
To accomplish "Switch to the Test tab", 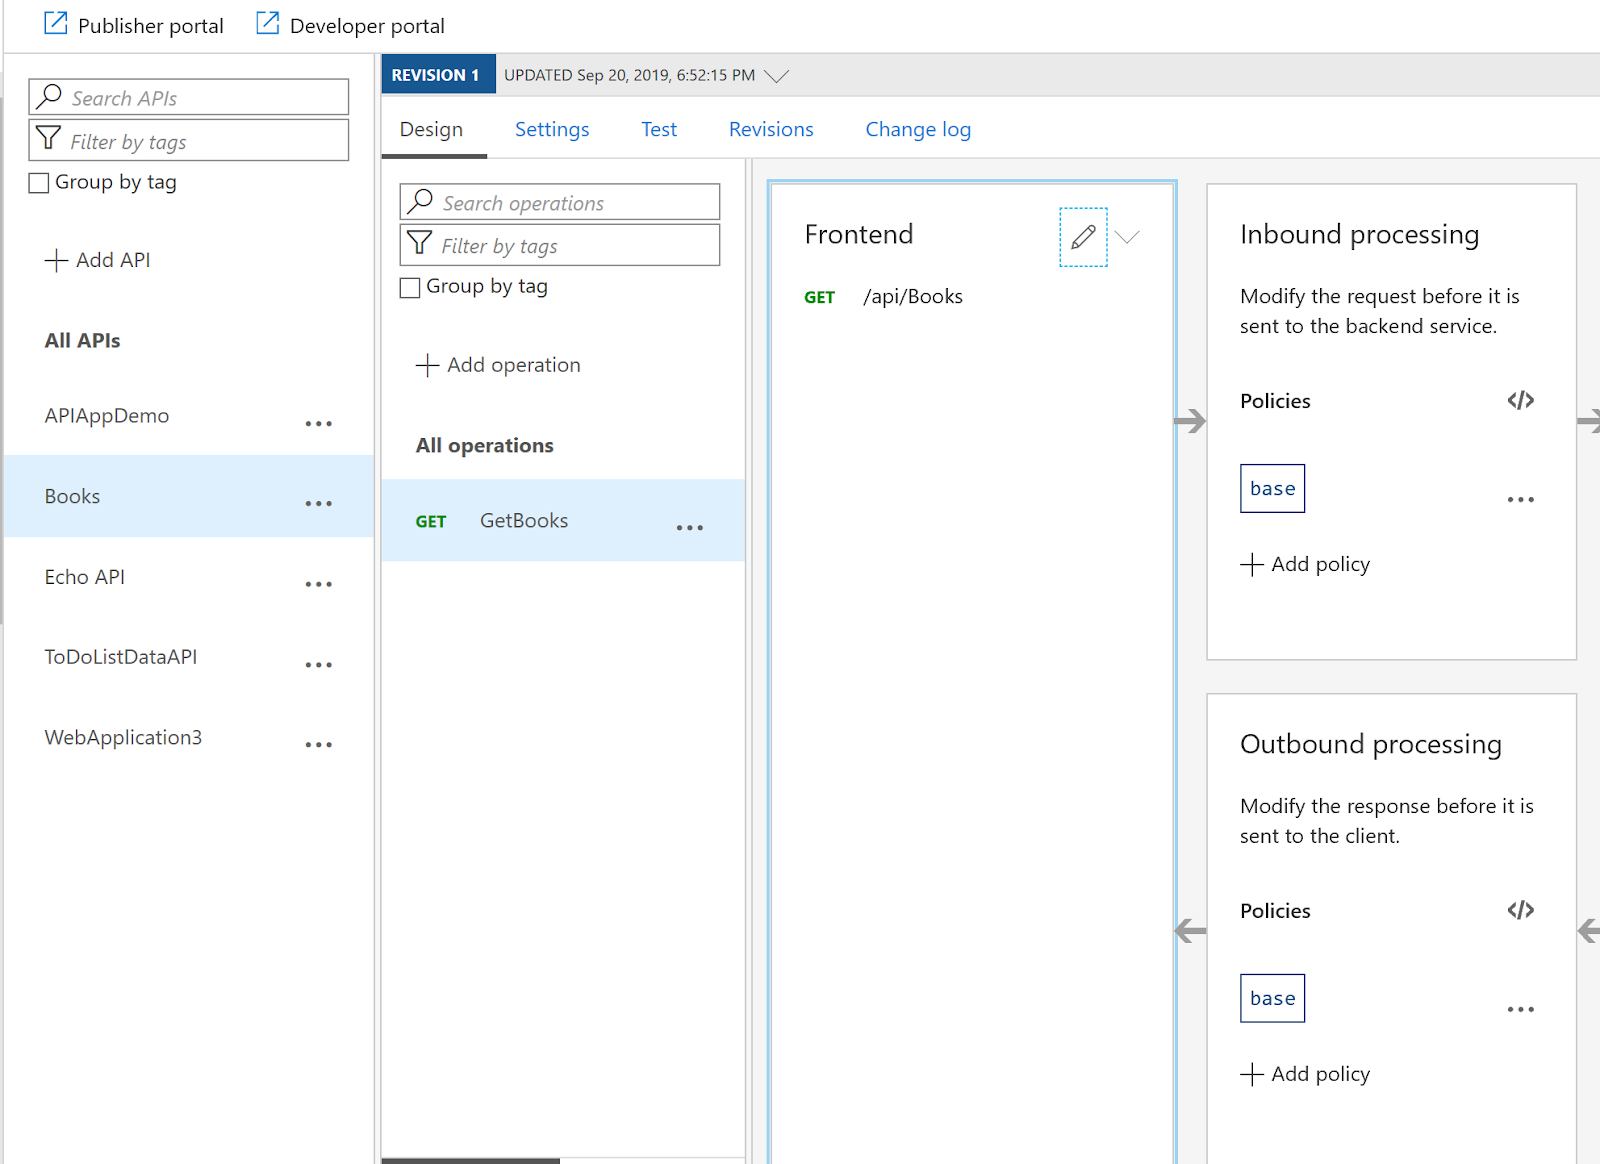I will pos(658,129).
